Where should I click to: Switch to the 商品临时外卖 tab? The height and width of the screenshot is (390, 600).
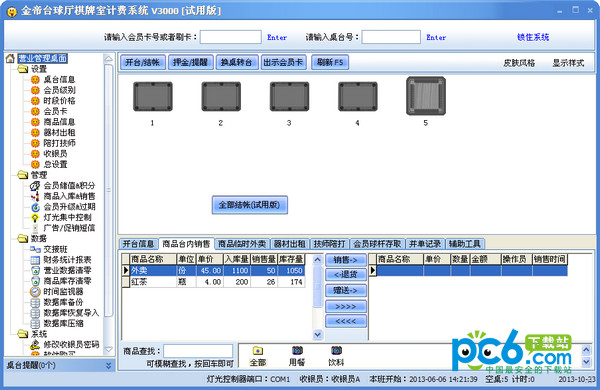tap(242, 244)
